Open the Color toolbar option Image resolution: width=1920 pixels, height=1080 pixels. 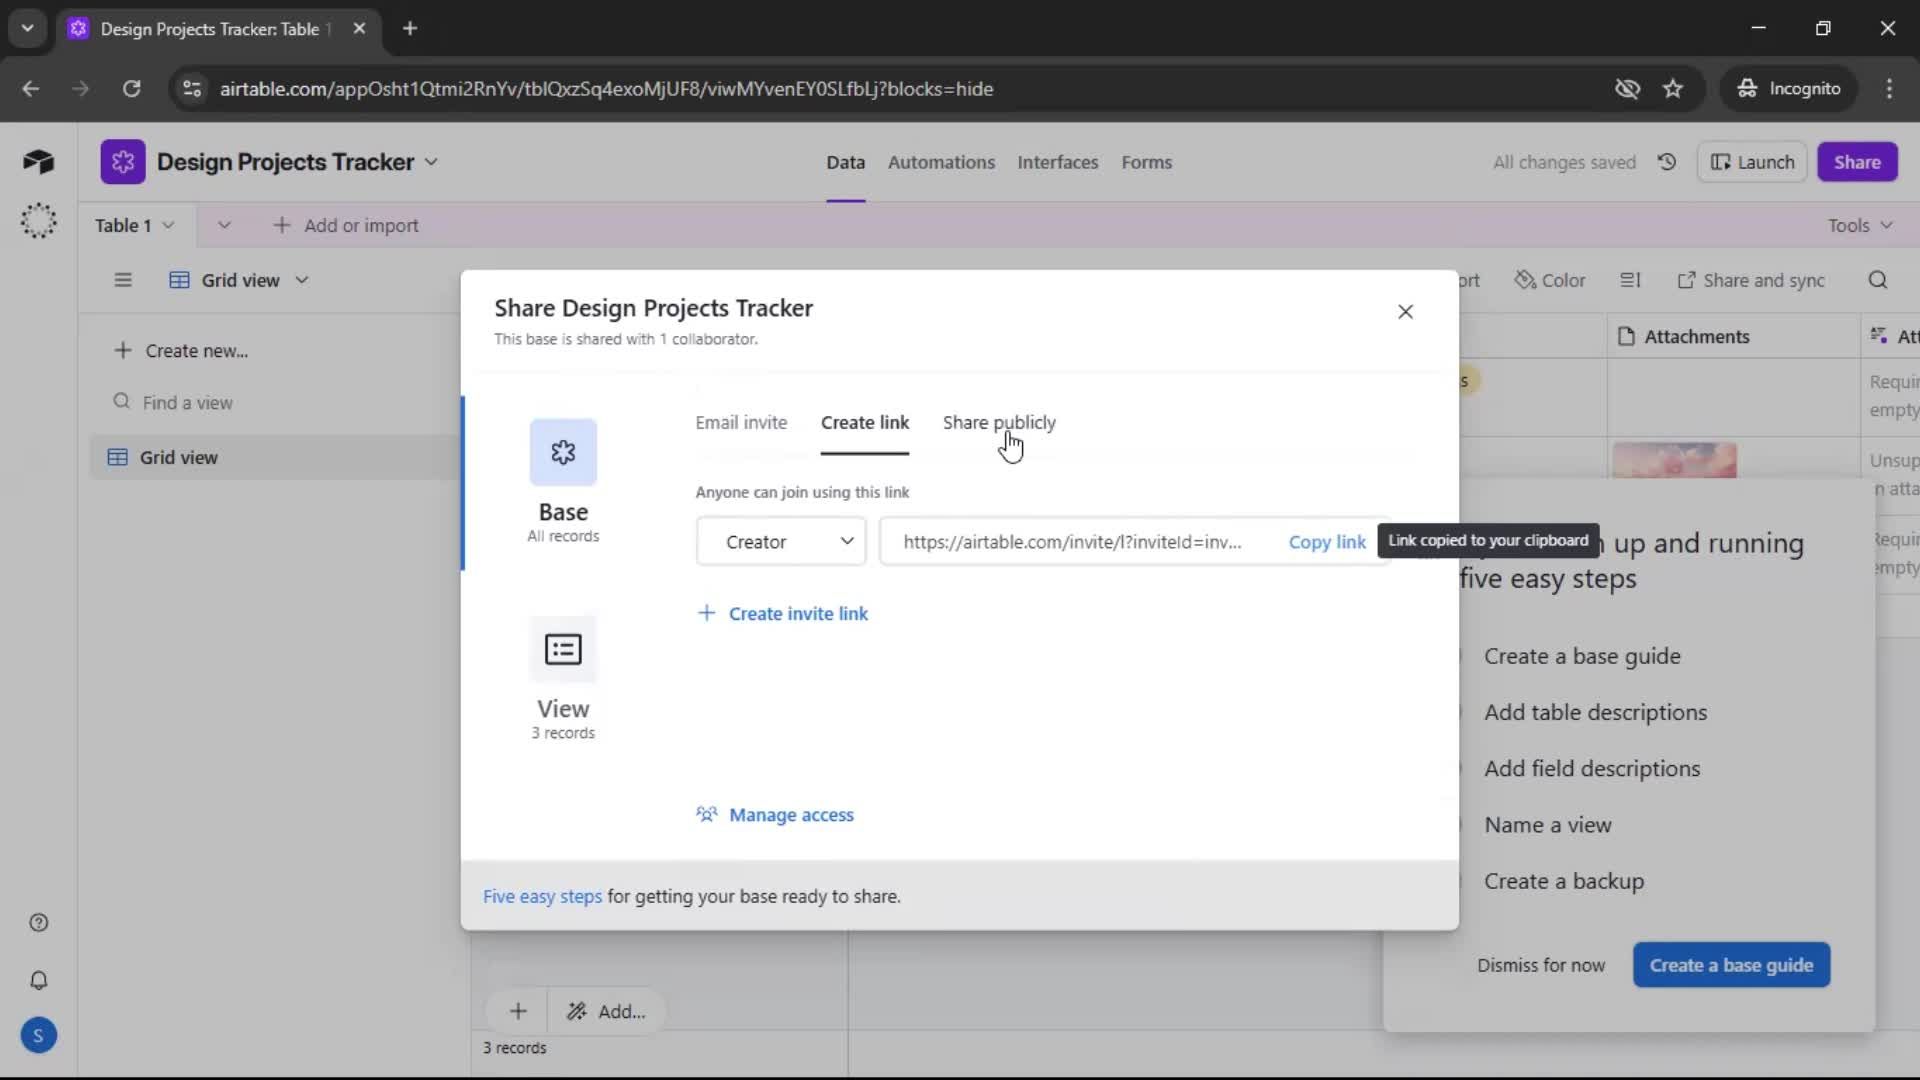[x=1550, y=280]
